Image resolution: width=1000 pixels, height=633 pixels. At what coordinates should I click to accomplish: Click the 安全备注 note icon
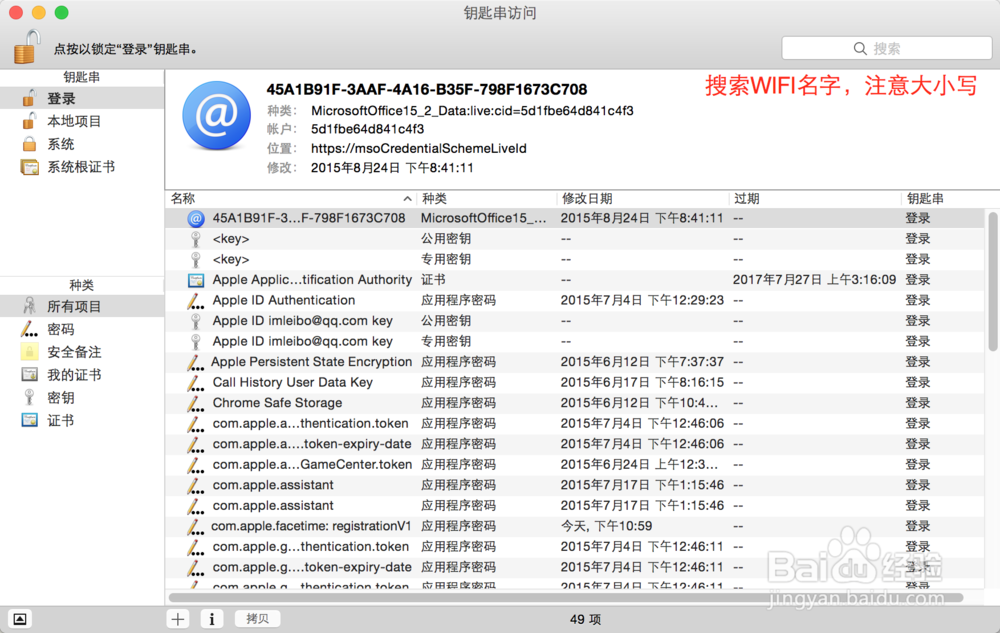click(29, 352)
